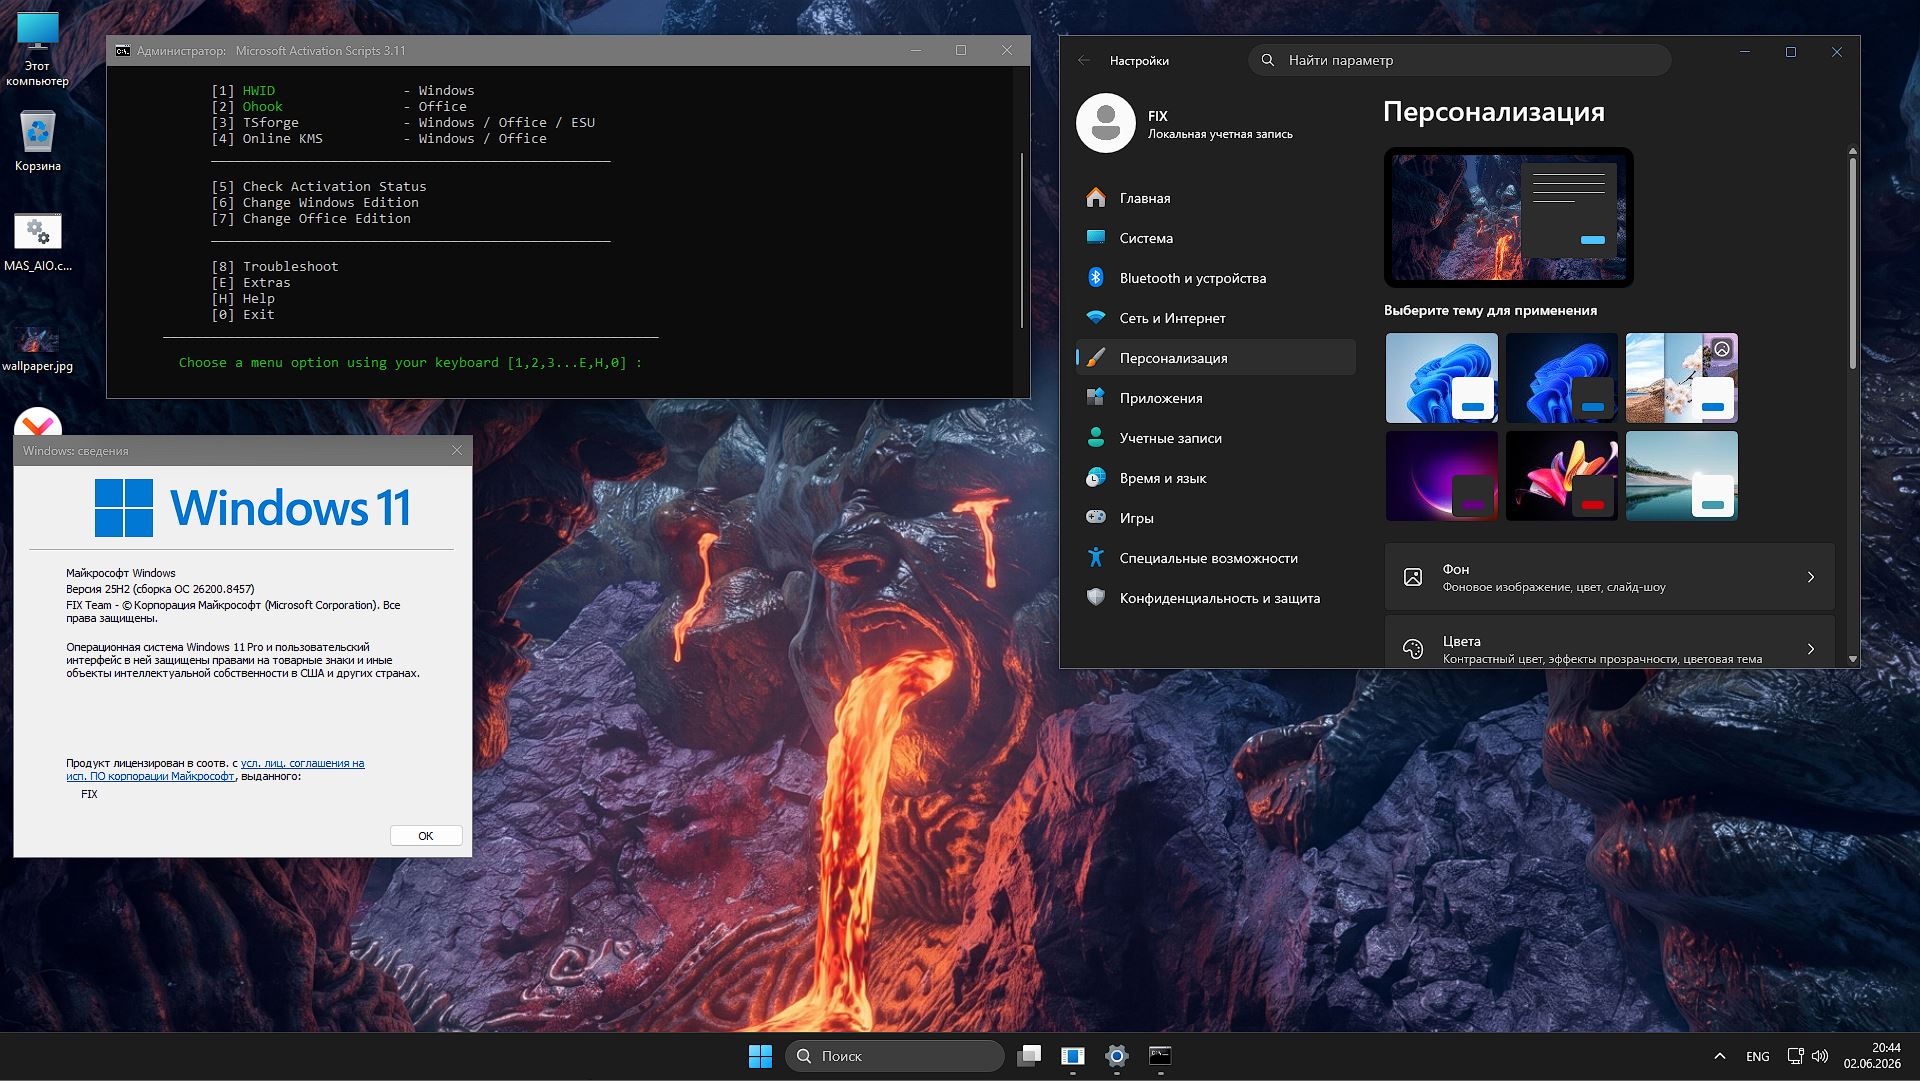Click the ENG language indicator in taskbar

coord(1757,1056)
